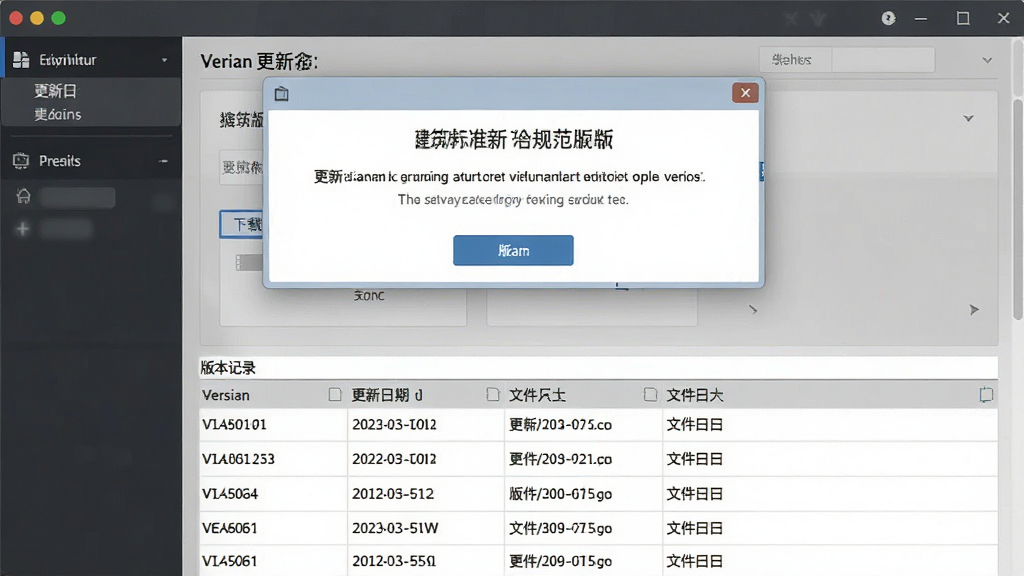This screenshot has width=1024, height=576.
Task: Click the help icon in the title bar
Action: 888,18
